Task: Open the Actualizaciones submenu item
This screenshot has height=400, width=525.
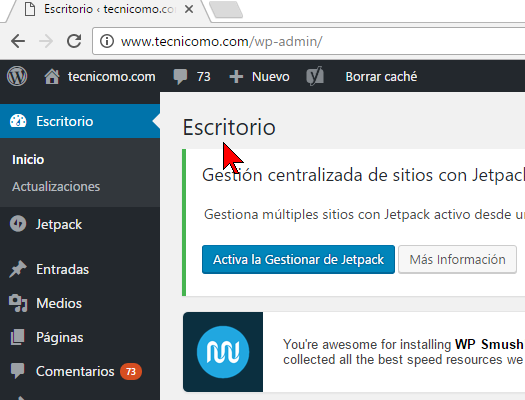Action: coord(56,186)
